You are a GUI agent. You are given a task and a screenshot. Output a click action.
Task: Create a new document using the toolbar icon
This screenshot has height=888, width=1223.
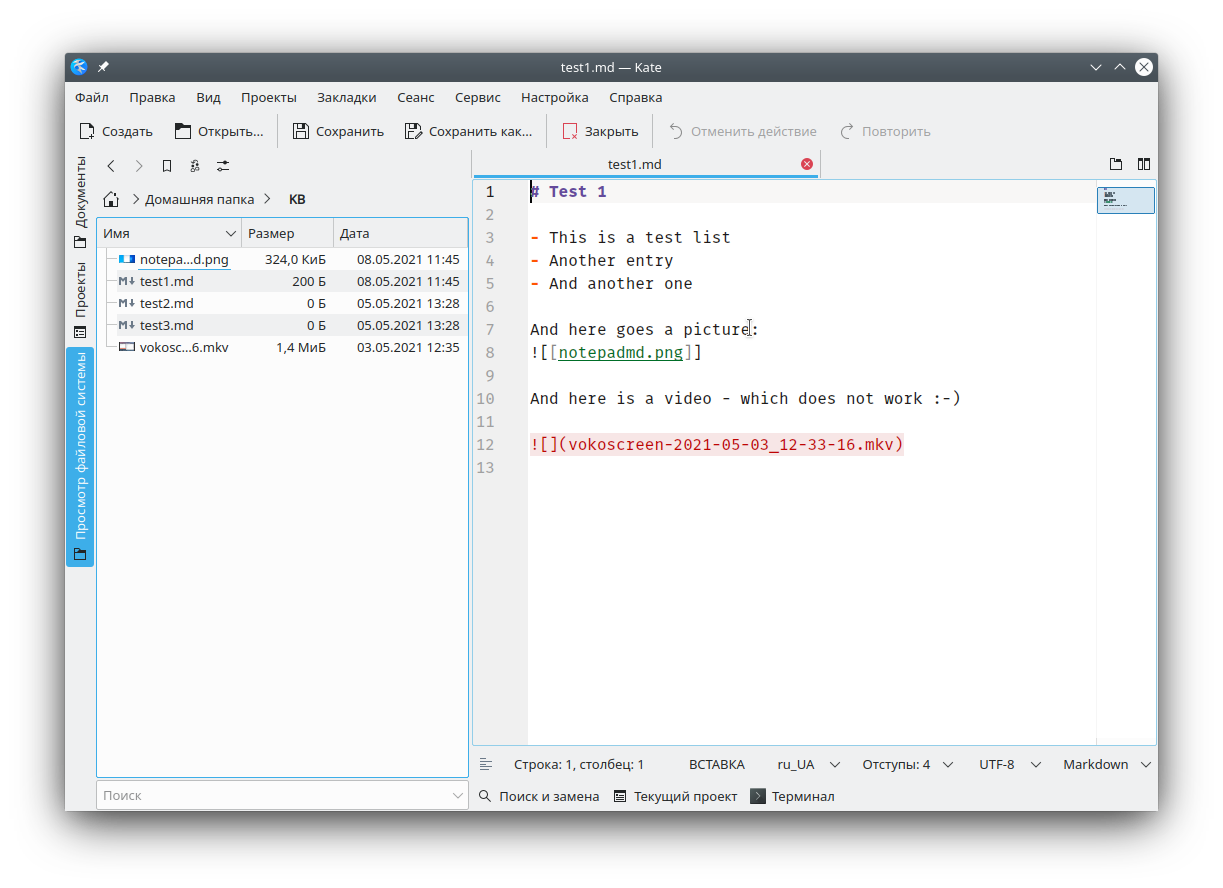pyautogui.click(x=115, y=131)
